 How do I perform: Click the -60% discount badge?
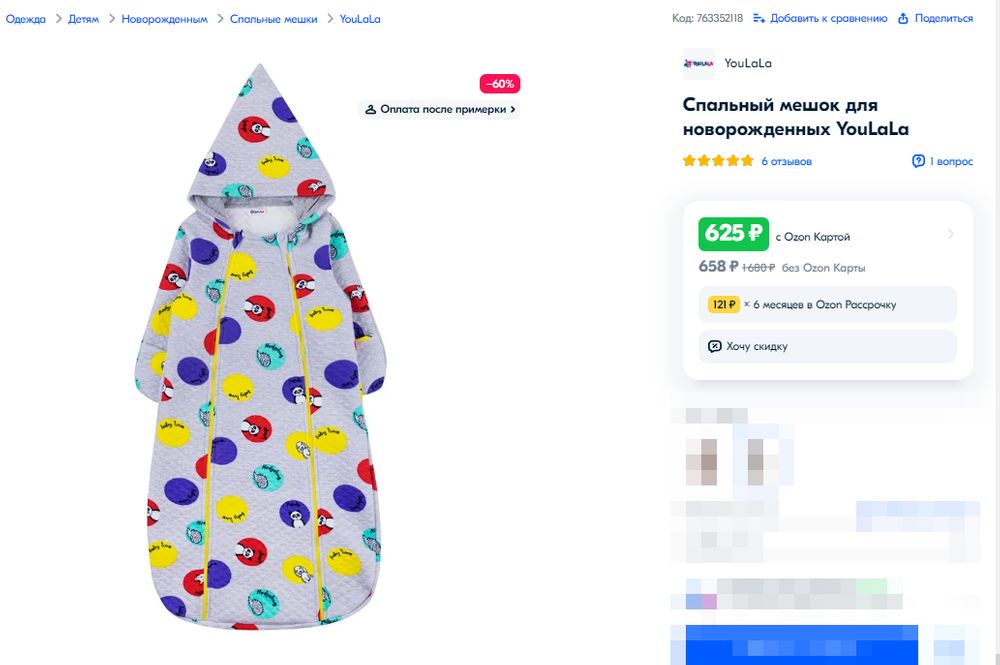[x=500, y=84]
